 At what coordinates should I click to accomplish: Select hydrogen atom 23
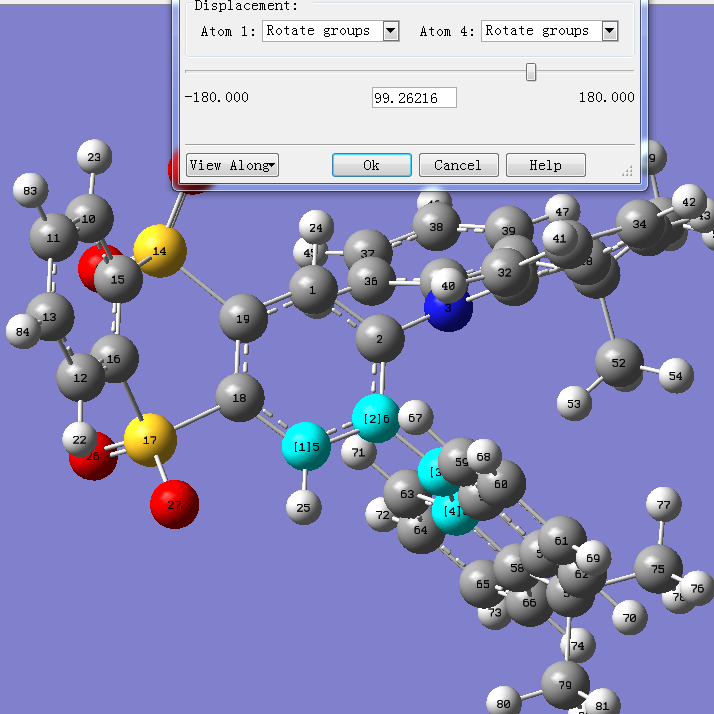94,157
